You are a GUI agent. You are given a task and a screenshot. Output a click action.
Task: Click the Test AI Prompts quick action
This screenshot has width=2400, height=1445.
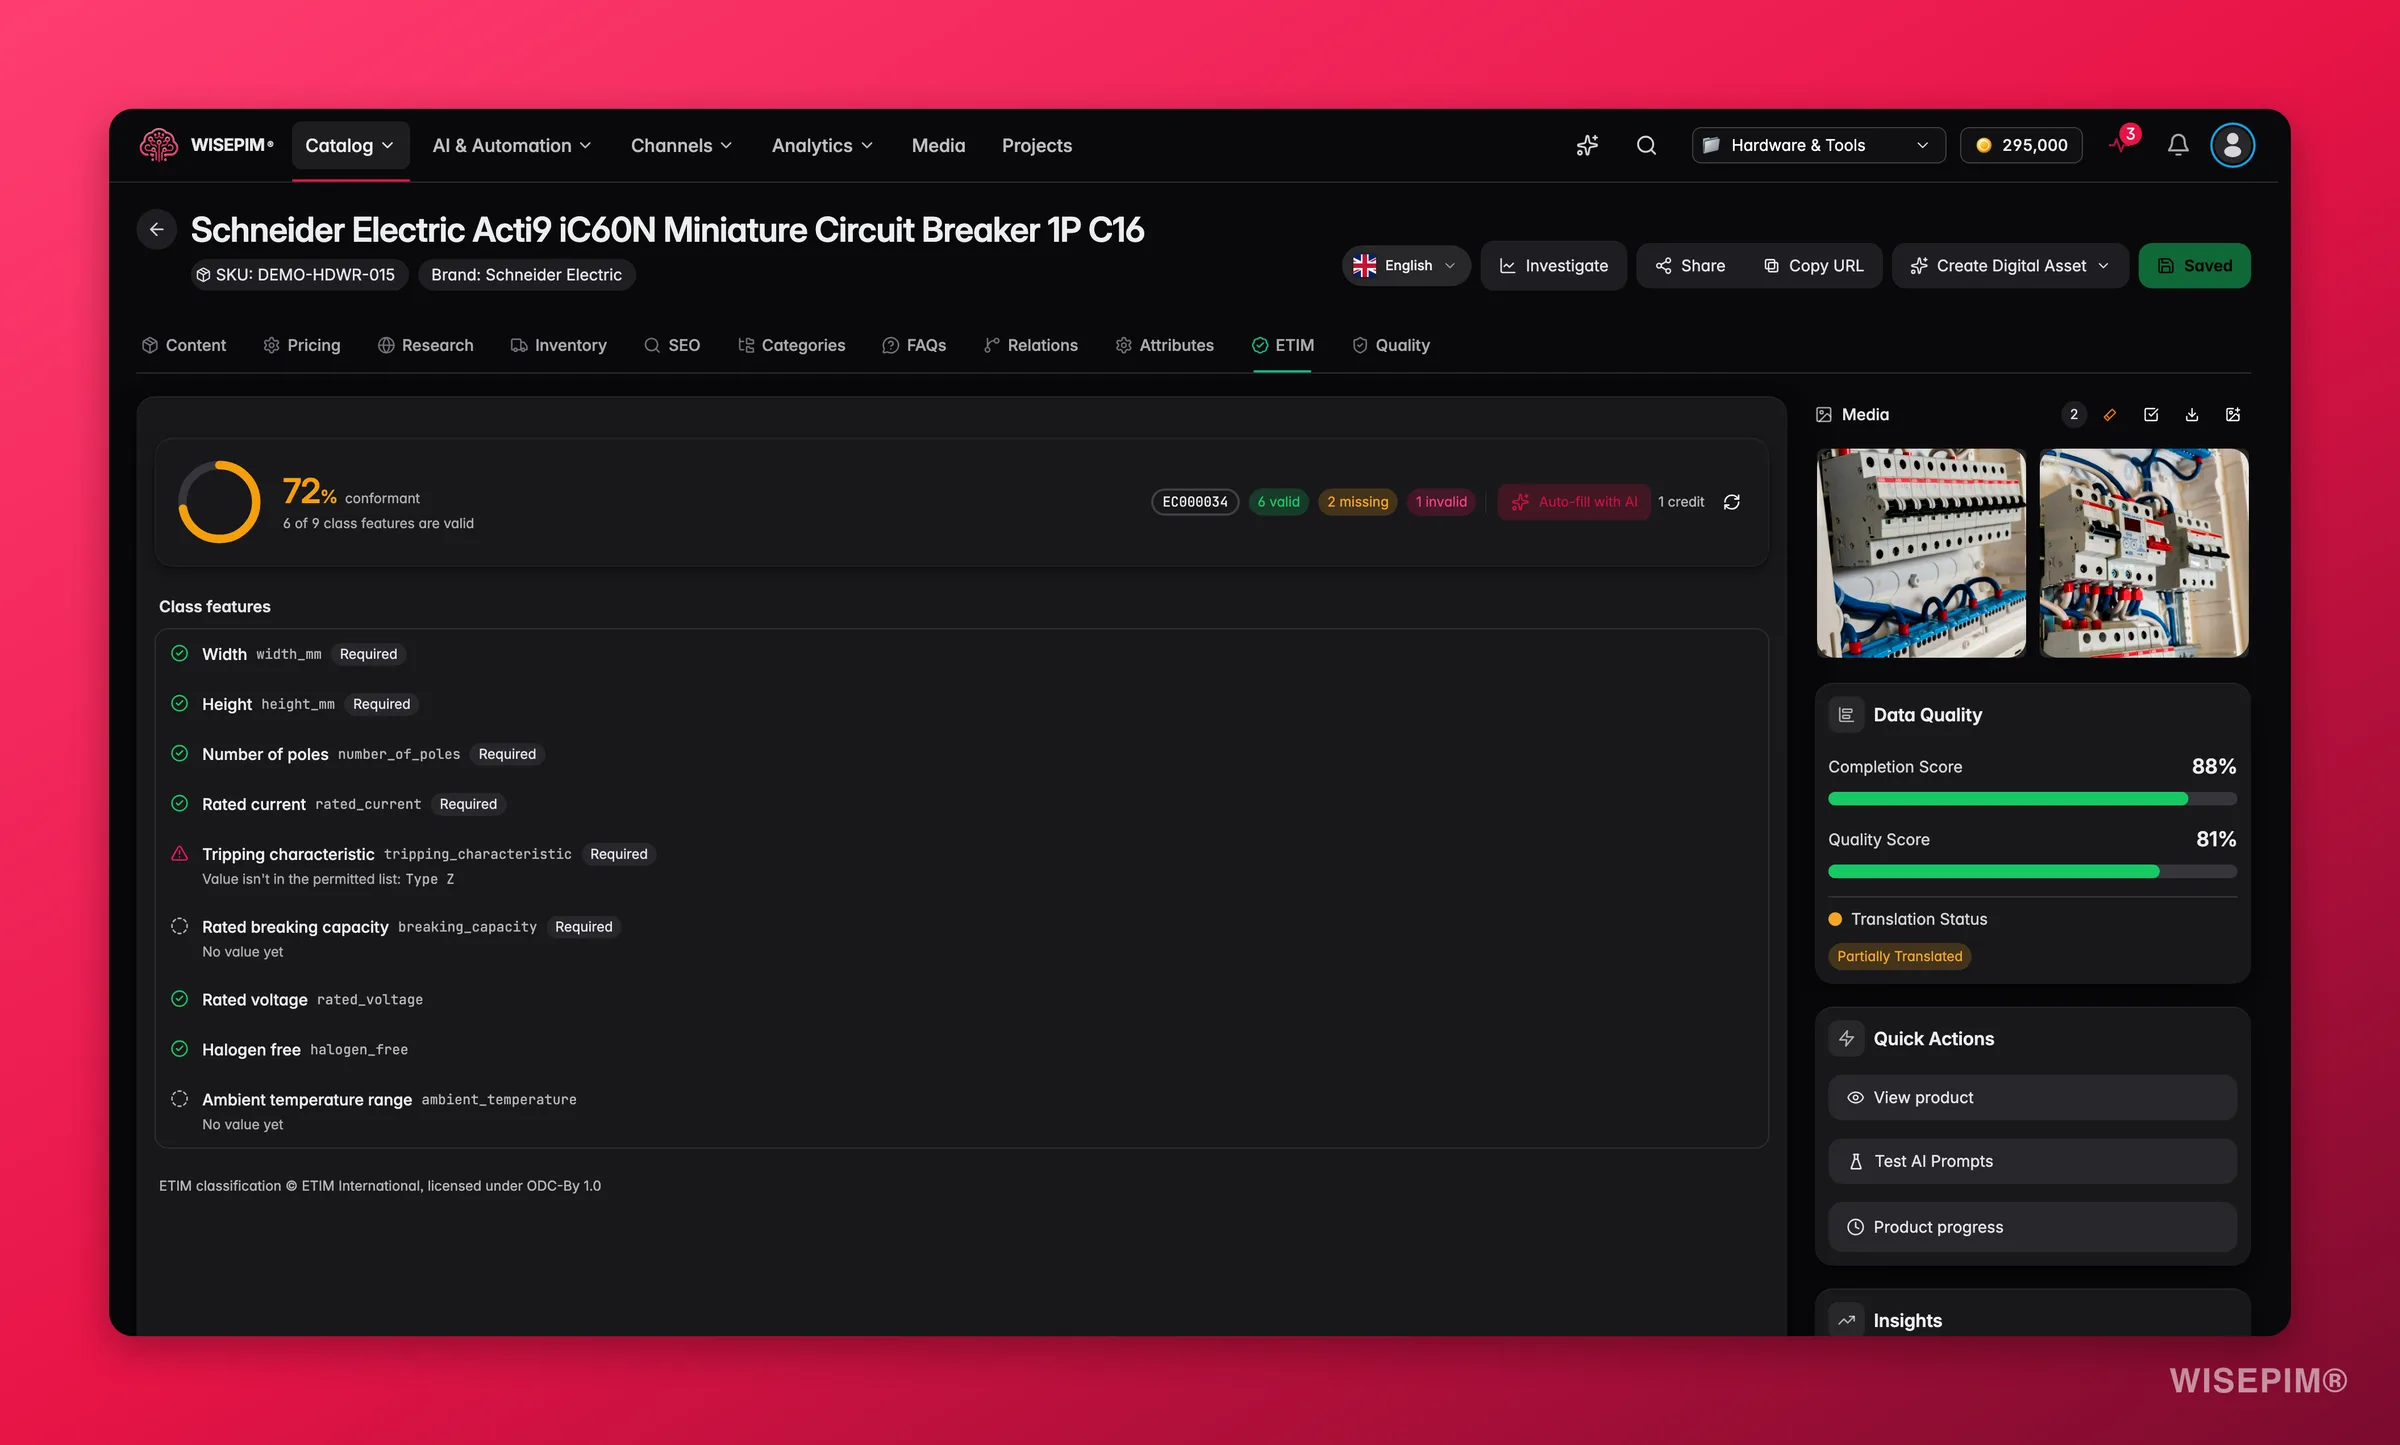click(x=2032, y=1162)
